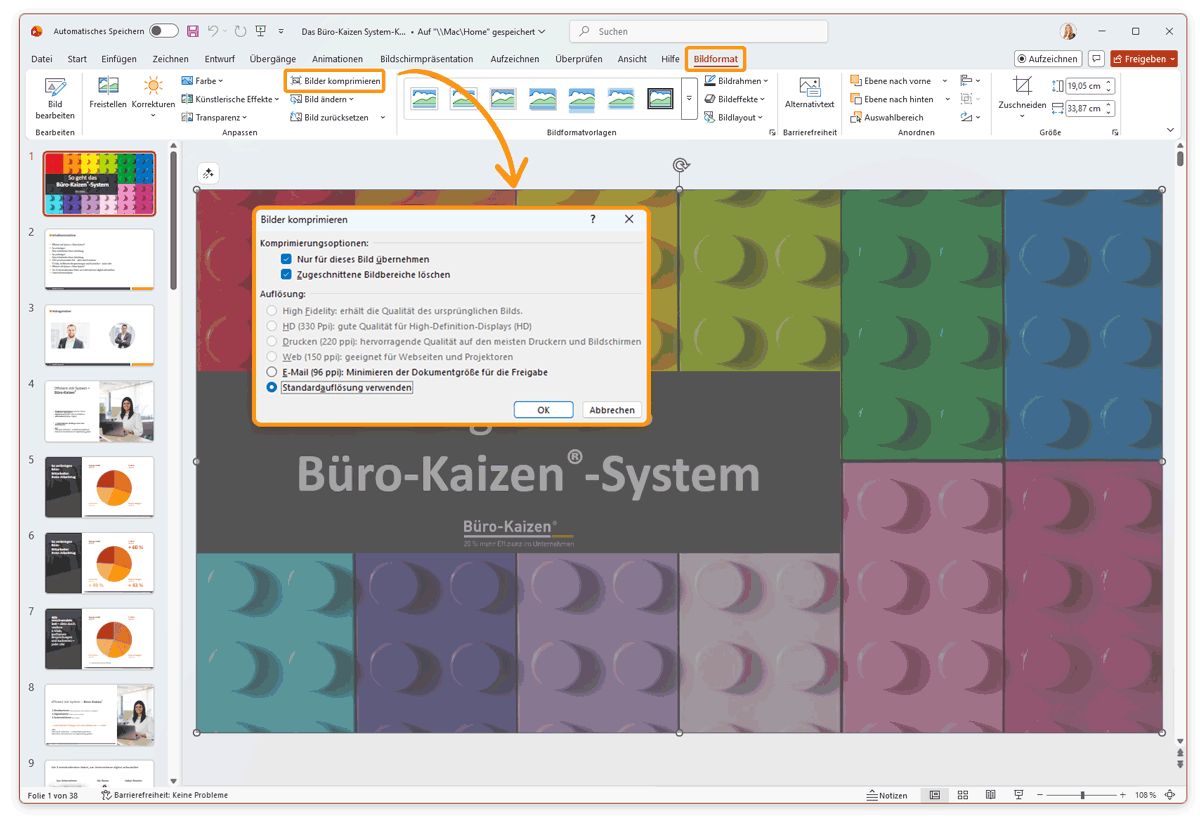Open Bild zurücksetzen in the ribbon
The width and height of the screenshot is (1200, 822).
[338, 117]
